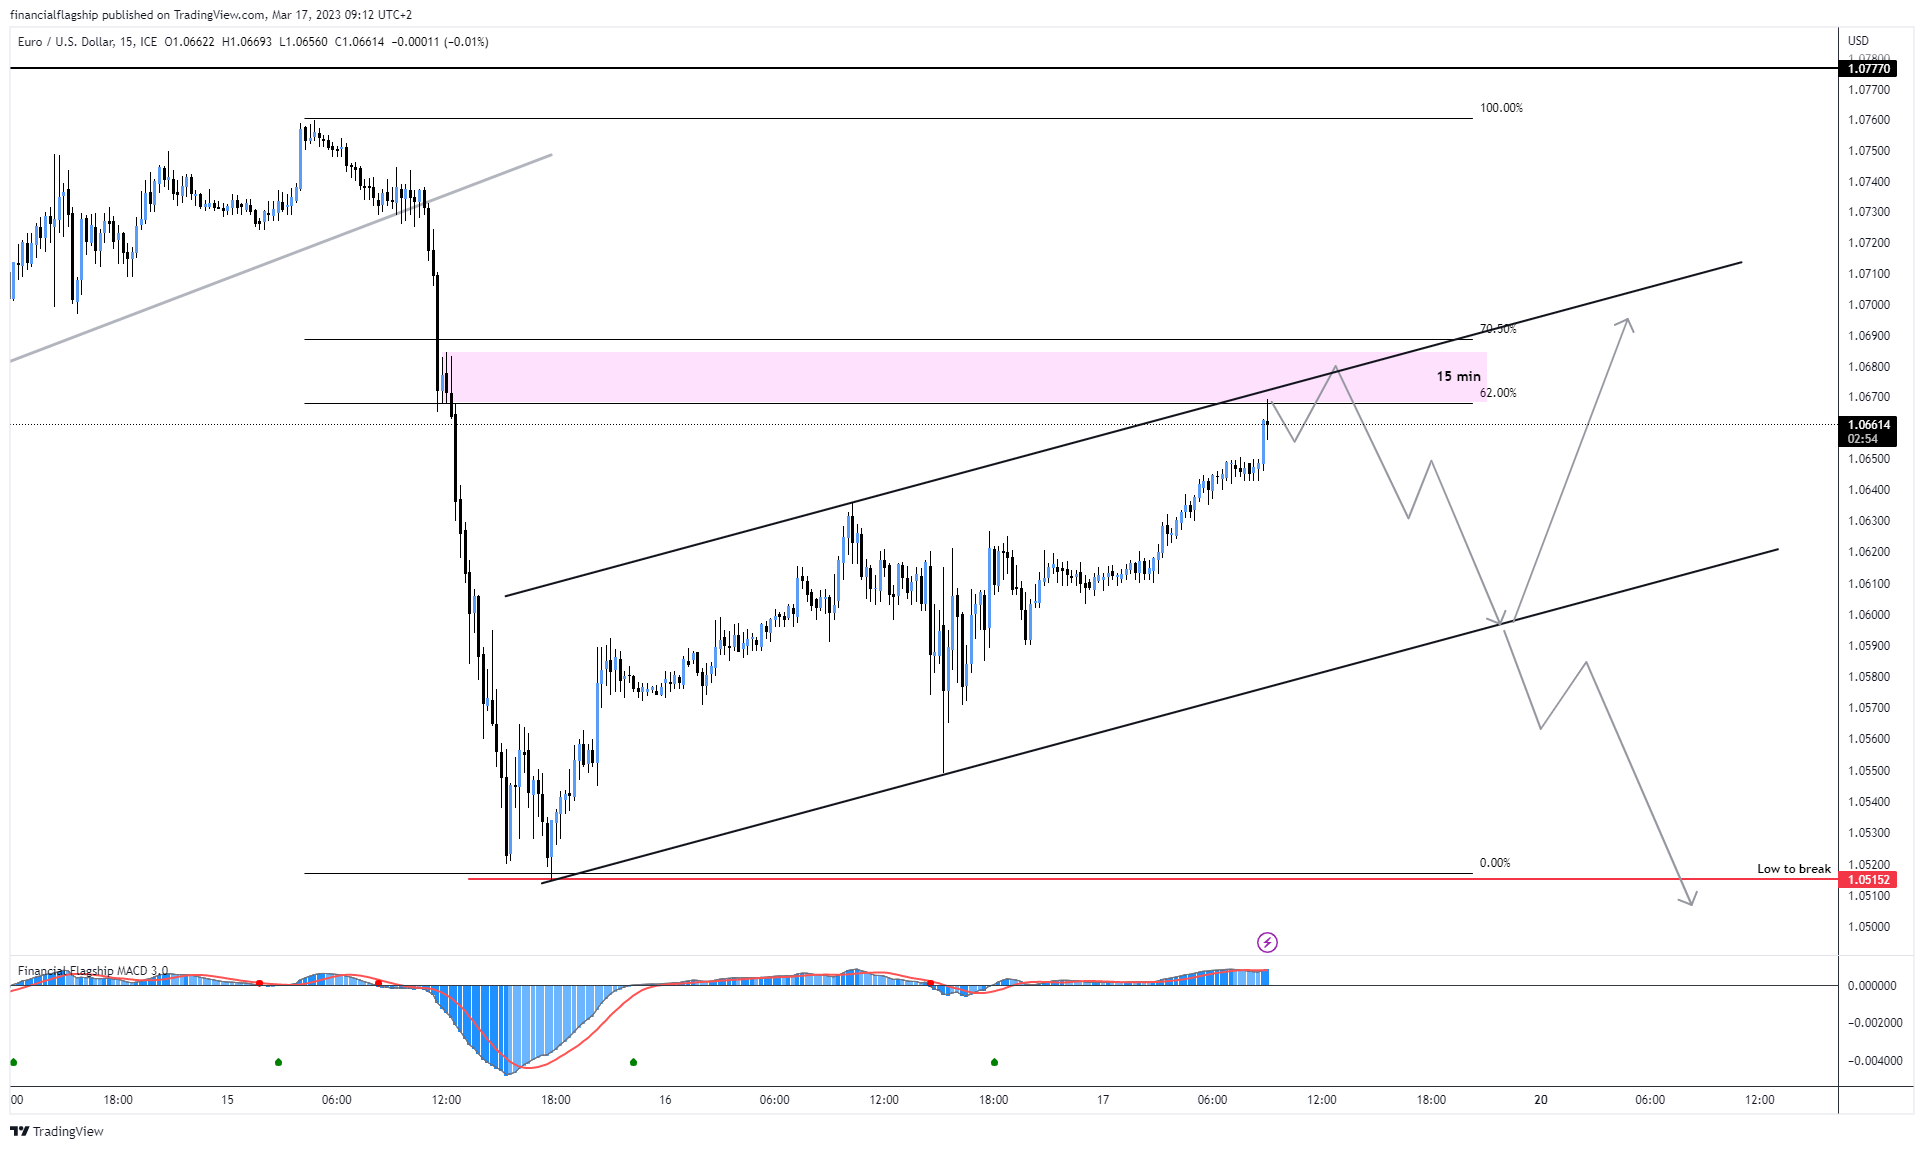Click the 1.05000 price axis tick
Viewport: 1924px width, 1149px height.
coord(1869,927)
